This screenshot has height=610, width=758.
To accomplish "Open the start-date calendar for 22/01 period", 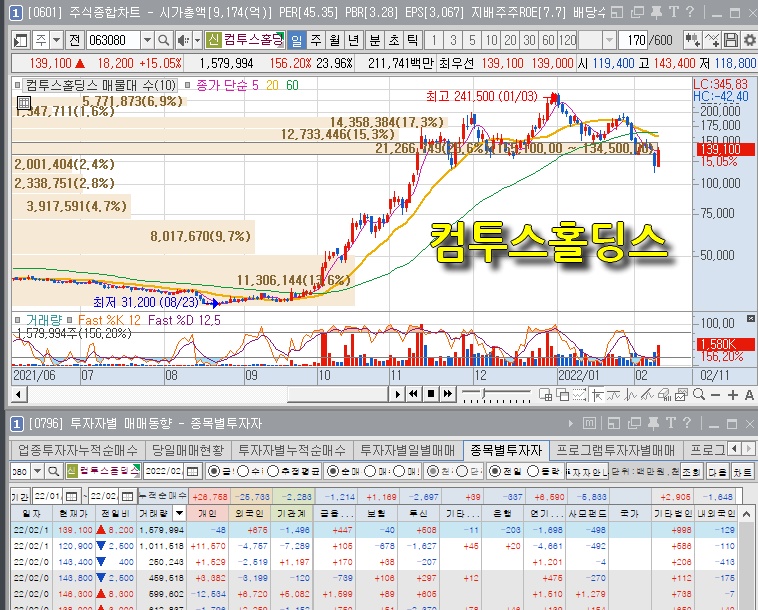I will coord(71,496).
